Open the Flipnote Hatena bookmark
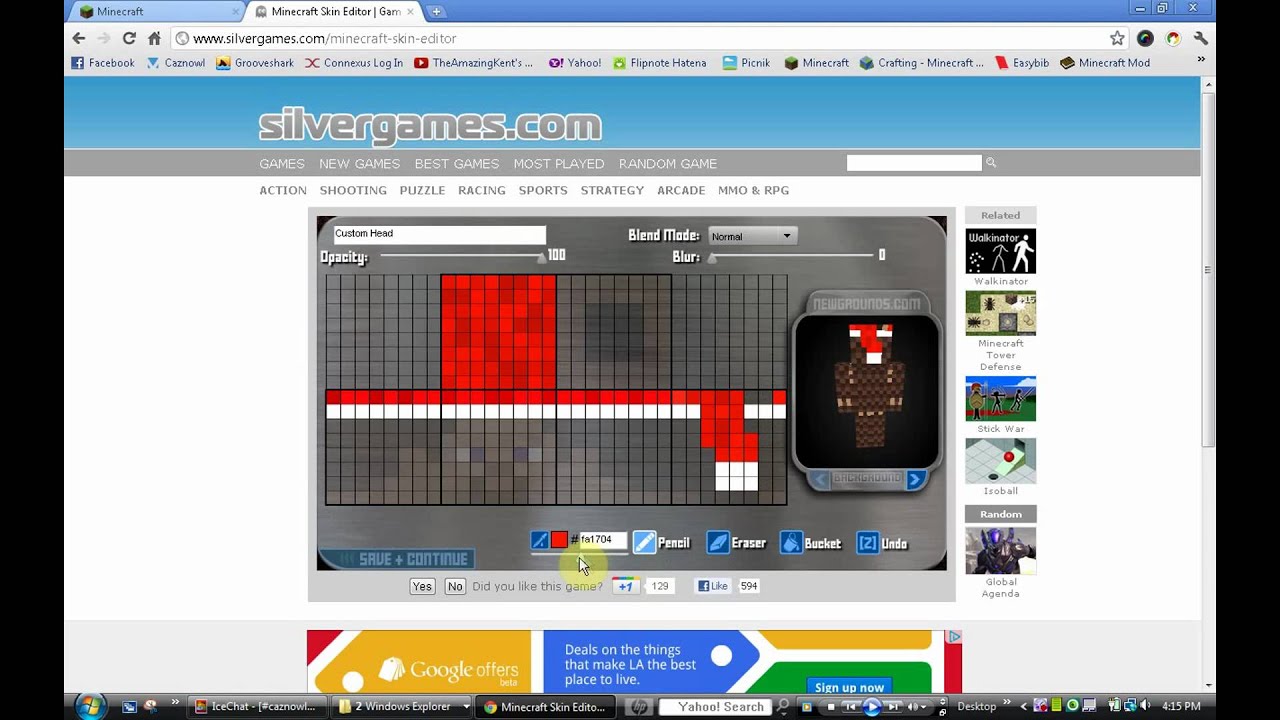The width and height of the screenshot is (1280, 720). (660, 62)
